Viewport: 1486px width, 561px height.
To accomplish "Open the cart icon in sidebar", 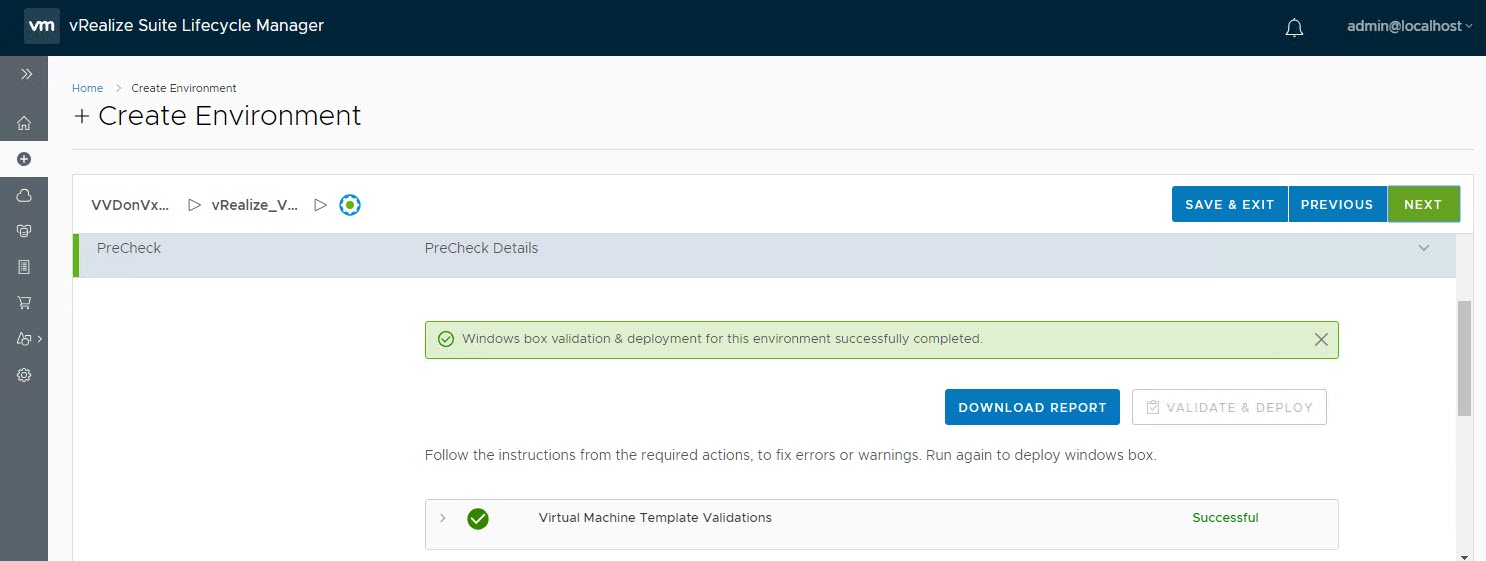I will (x=24, y=302).
